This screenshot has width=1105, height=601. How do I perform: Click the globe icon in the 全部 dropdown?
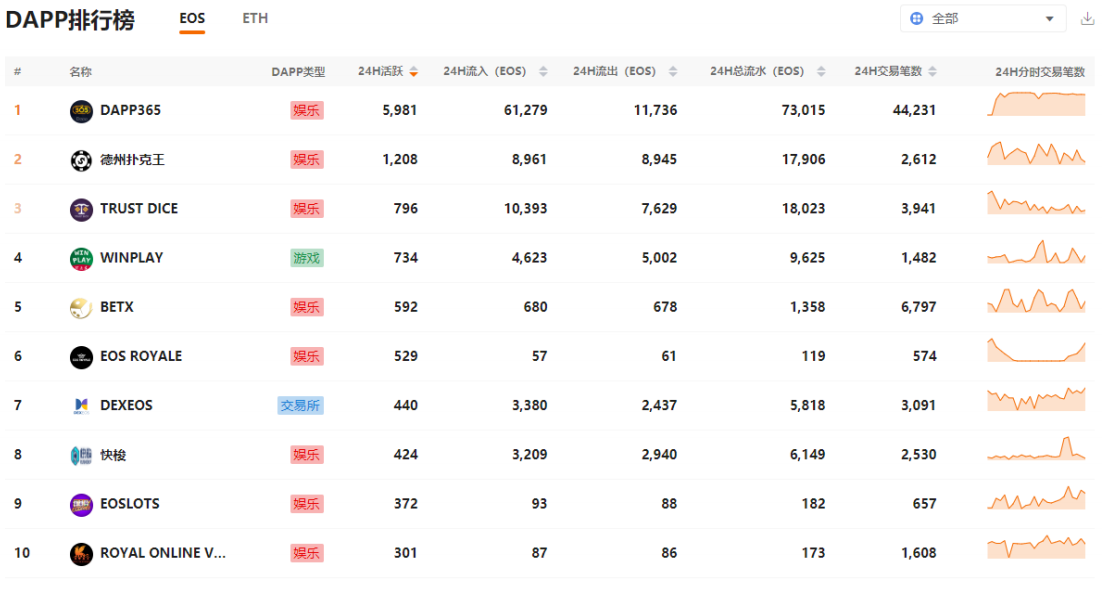[x=916, y=19]
